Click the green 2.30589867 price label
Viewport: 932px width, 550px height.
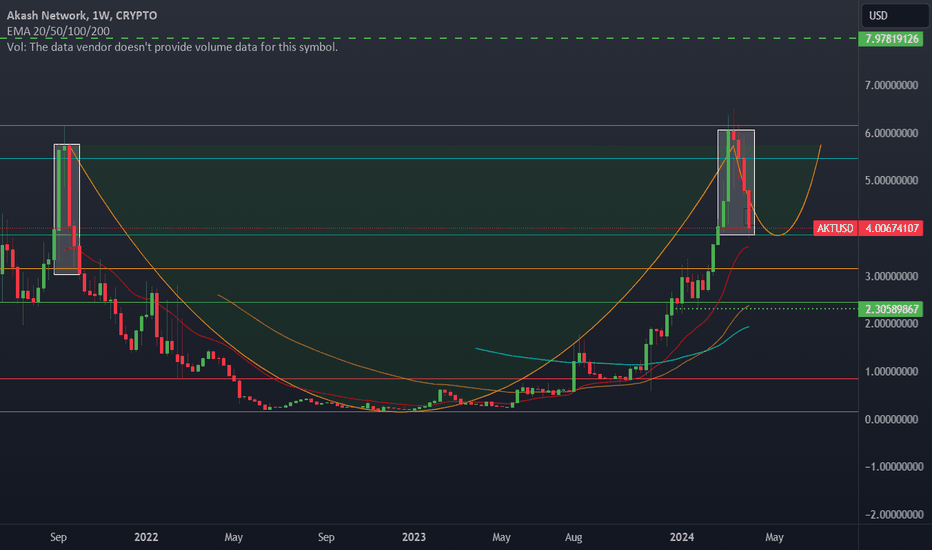(892, 309)
